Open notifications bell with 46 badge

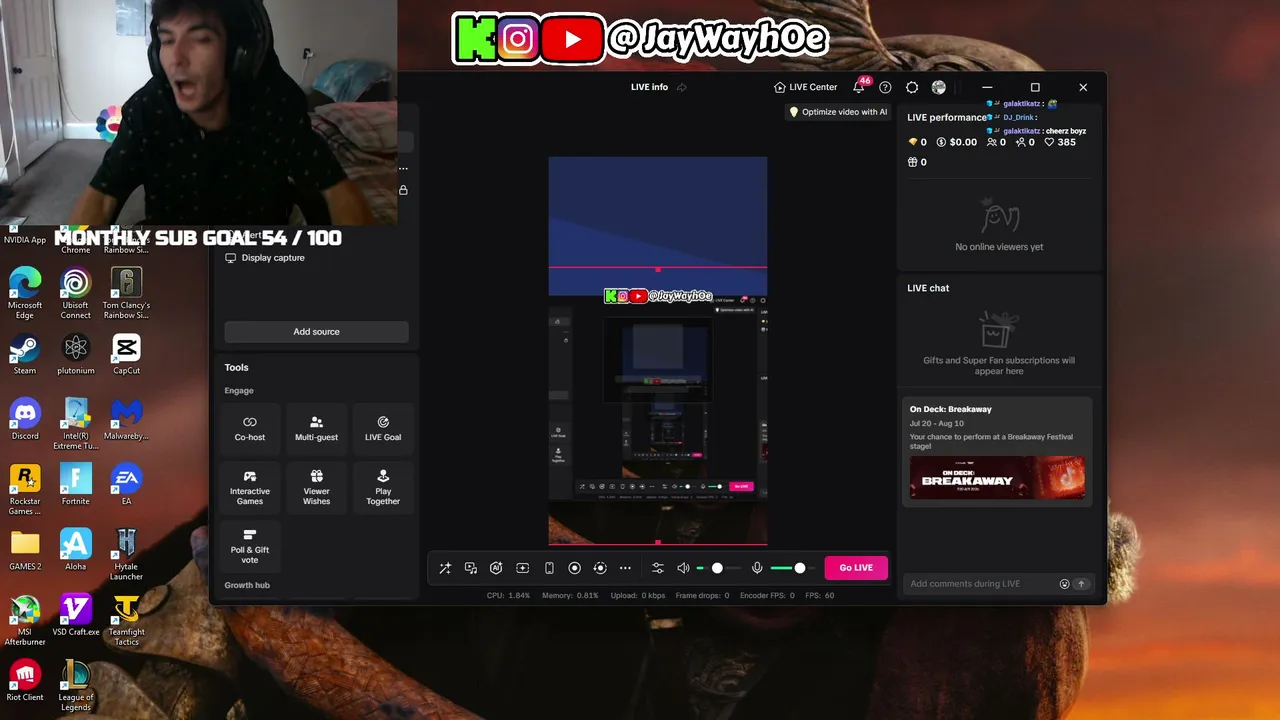(859, 87)
